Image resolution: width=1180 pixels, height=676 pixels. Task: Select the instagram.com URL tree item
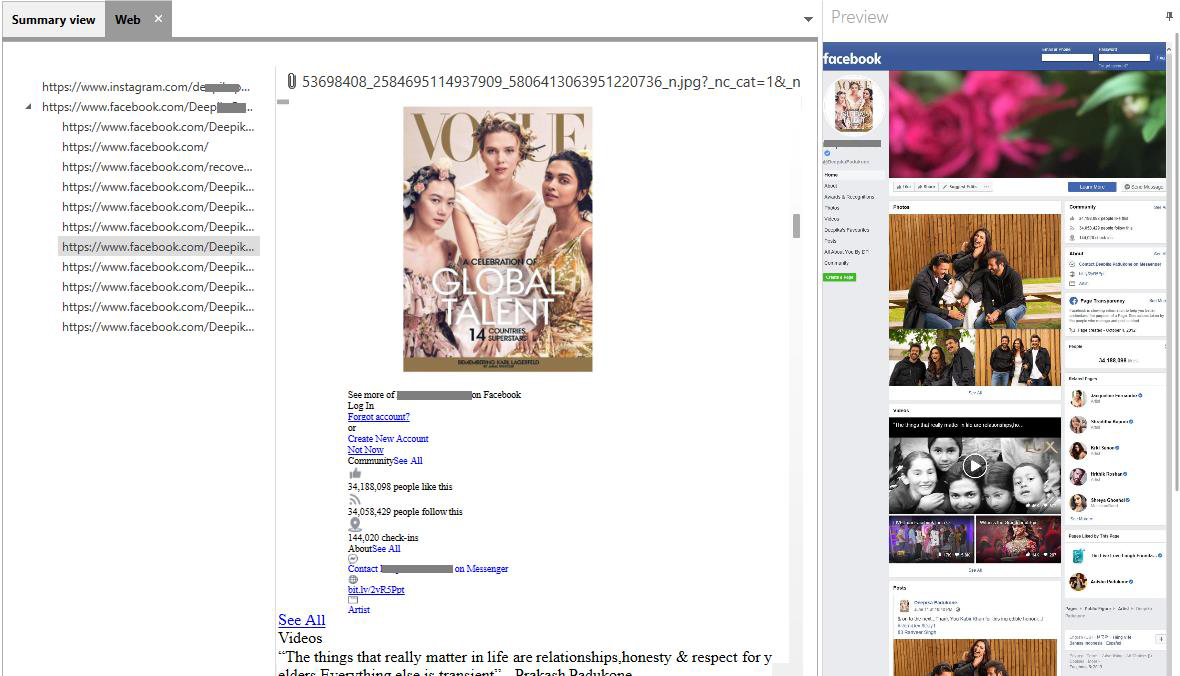tap(146, 87)
